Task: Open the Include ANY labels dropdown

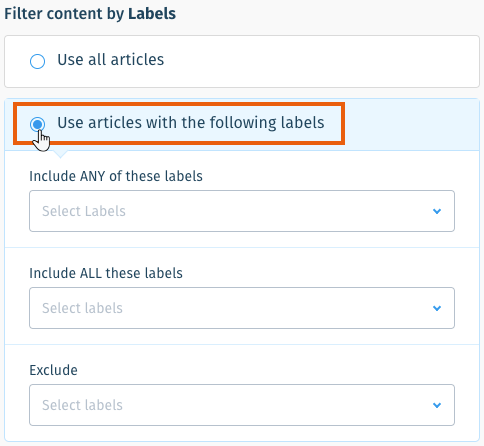Action: (x=242, y=211)
